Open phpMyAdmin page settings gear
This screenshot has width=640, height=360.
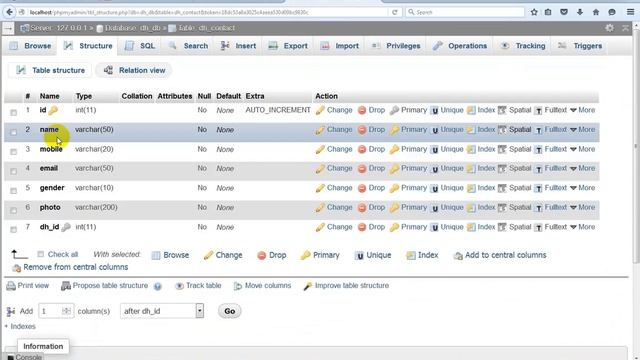609,28
